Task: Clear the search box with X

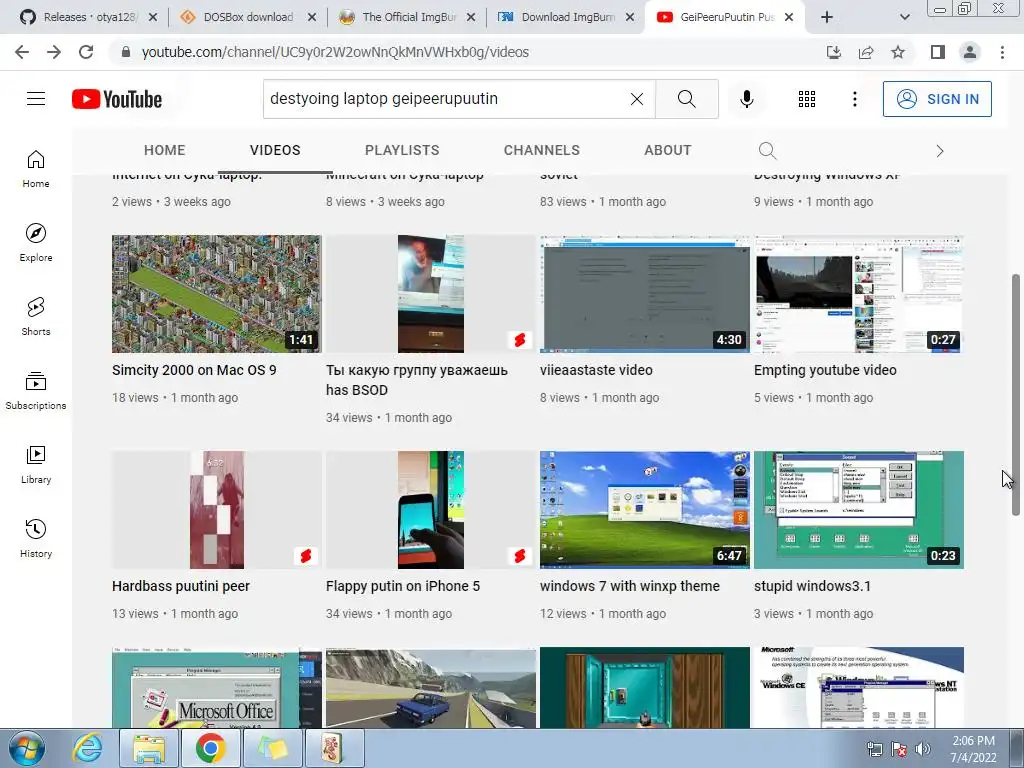Action: [637, 99]
